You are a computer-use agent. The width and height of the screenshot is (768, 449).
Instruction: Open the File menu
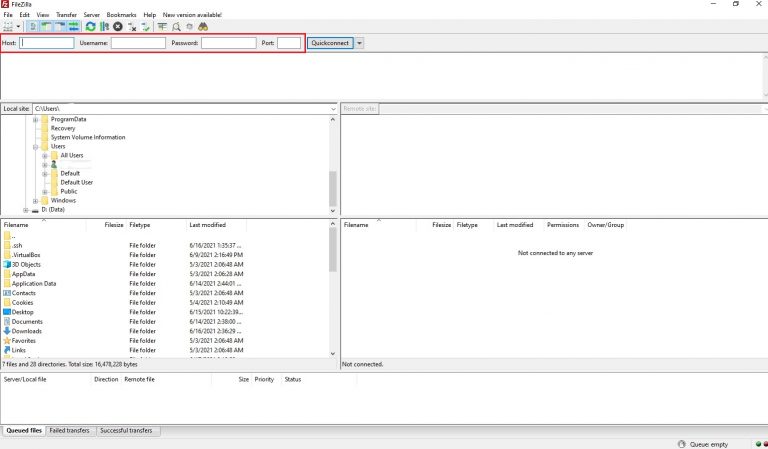(8, 15)
